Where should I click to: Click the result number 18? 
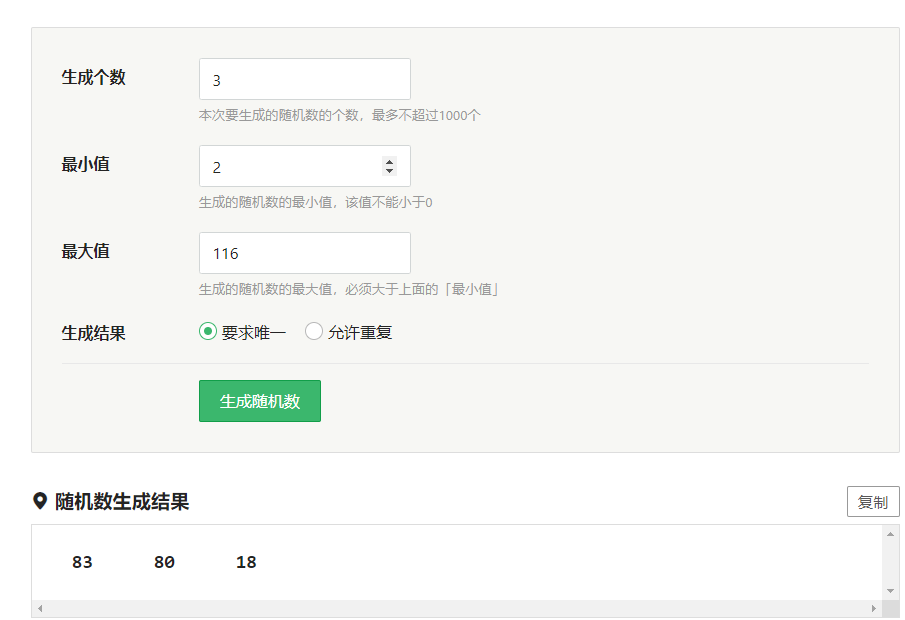tap(246, 562)
